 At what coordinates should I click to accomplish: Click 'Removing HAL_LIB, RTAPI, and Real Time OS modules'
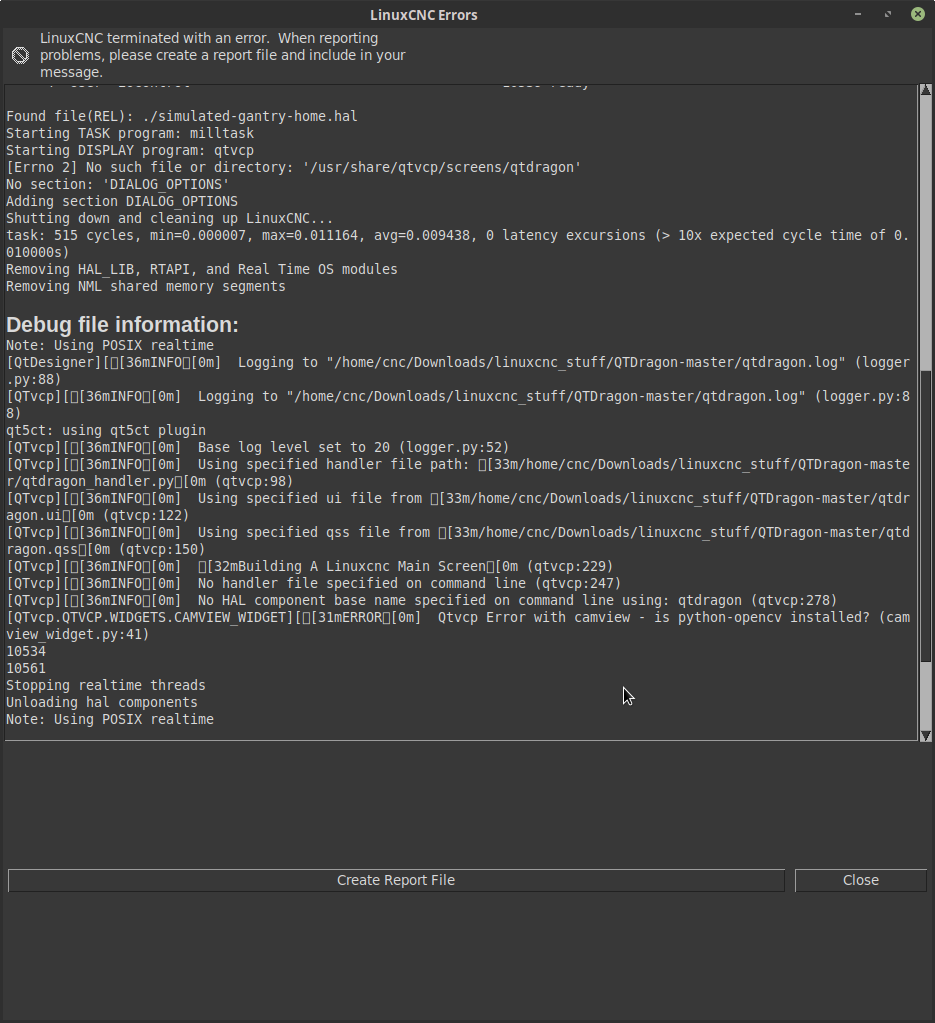coord(202,269)
